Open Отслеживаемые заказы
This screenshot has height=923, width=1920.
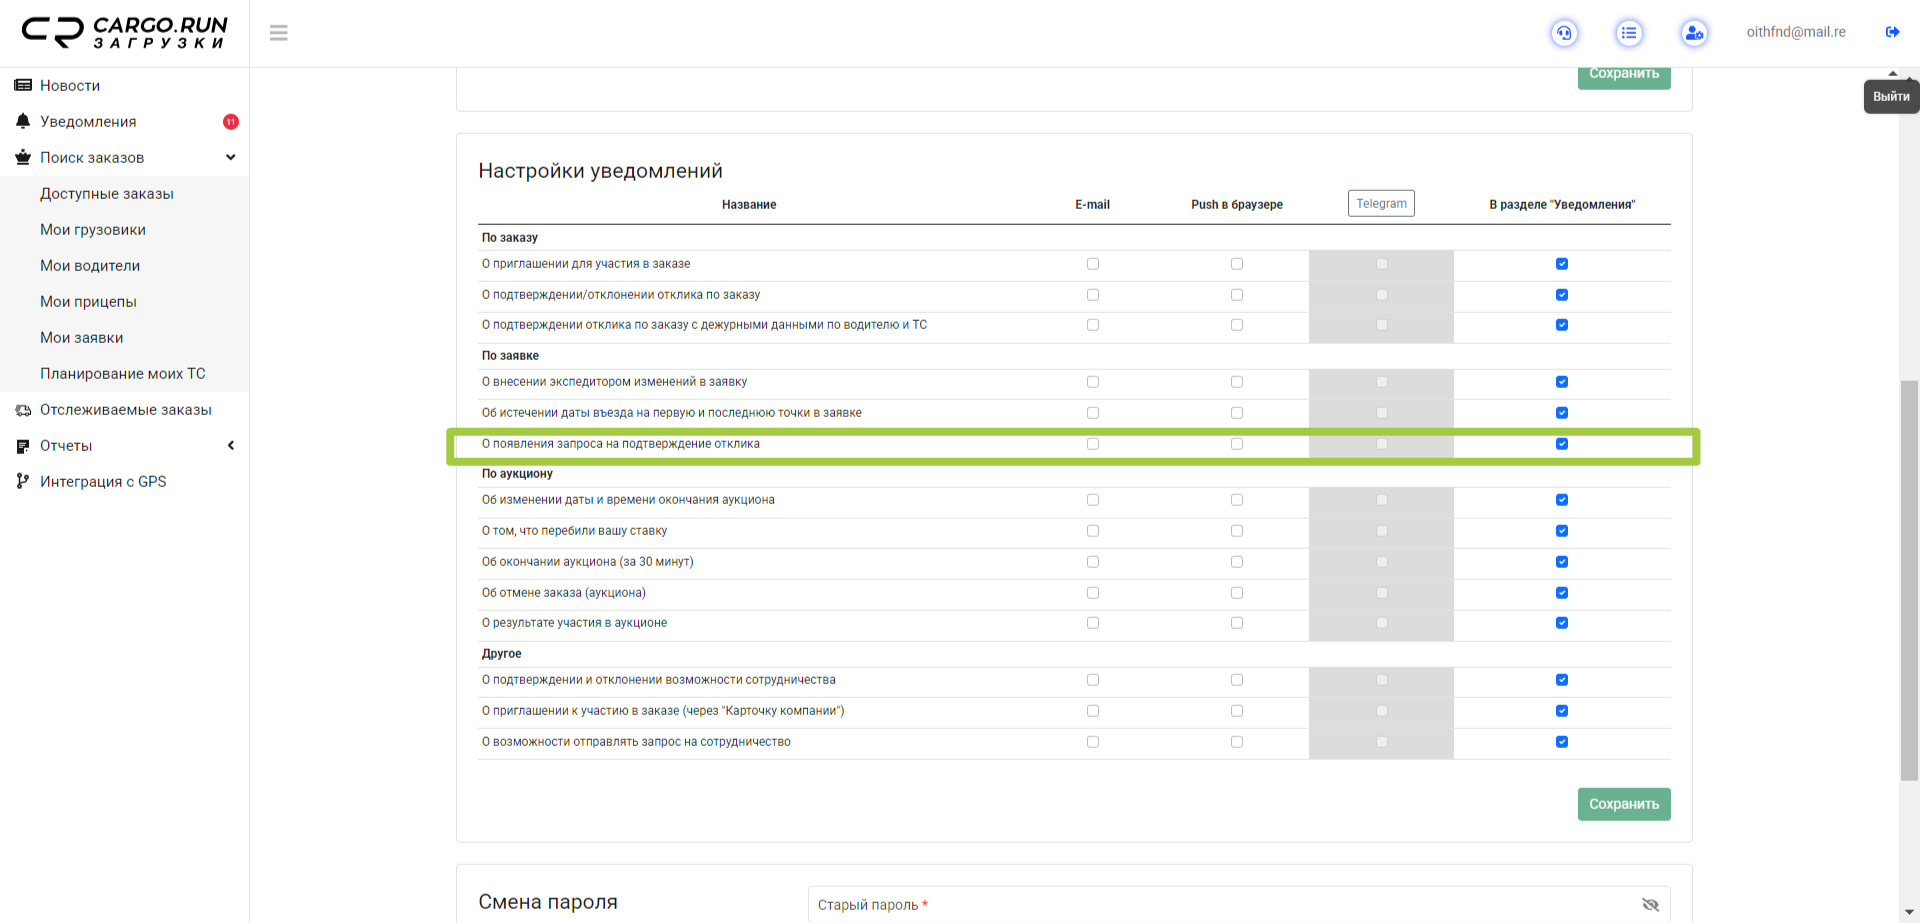(124, 410)
